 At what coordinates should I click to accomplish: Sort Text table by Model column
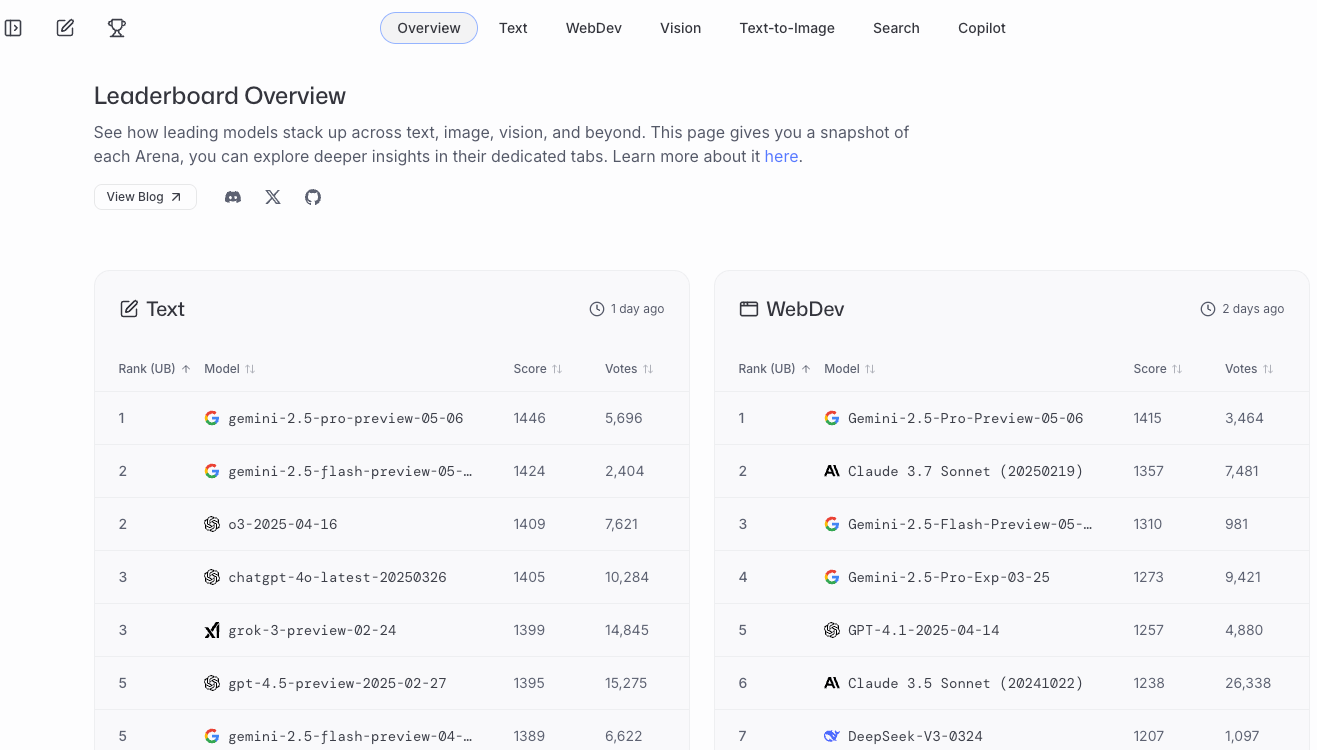[x=230, y=369]
